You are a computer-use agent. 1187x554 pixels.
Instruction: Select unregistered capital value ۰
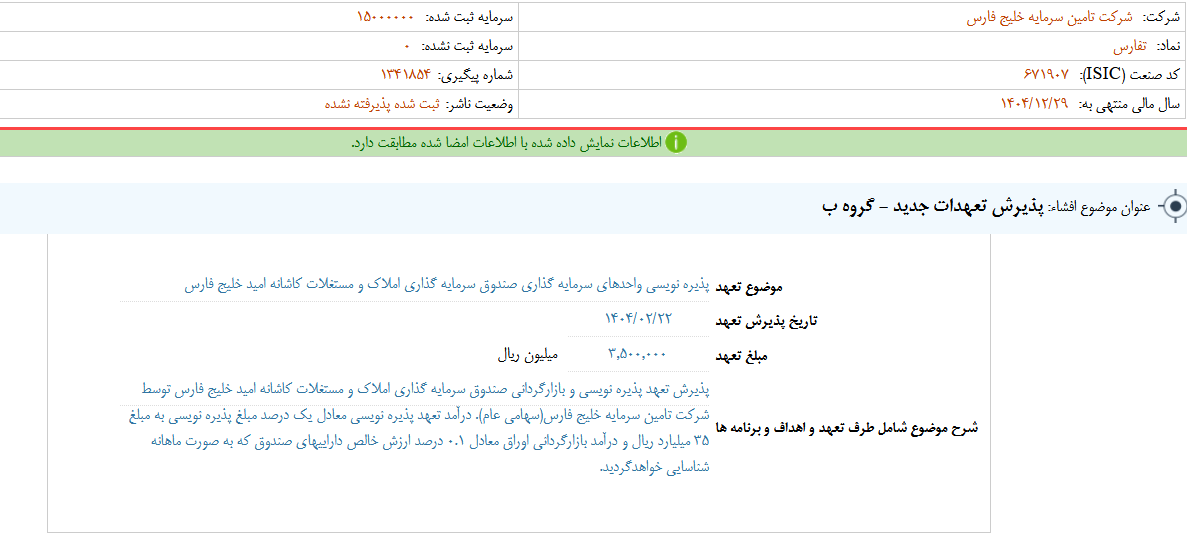407,46
